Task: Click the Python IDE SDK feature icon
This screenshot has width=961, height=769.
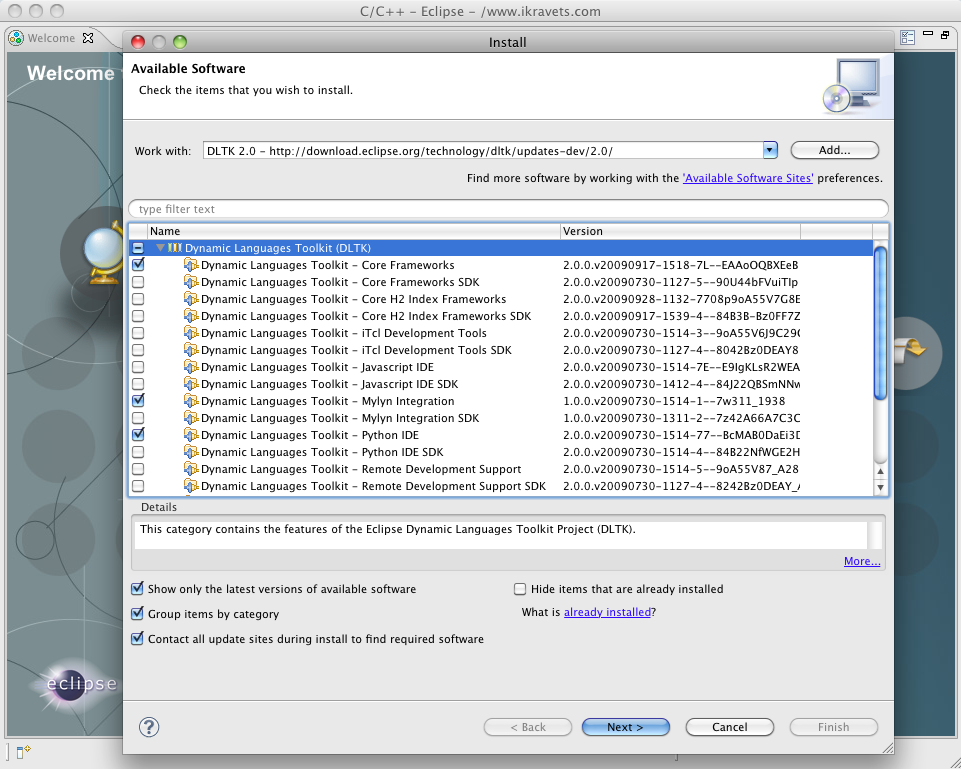Action: point(191,452)
